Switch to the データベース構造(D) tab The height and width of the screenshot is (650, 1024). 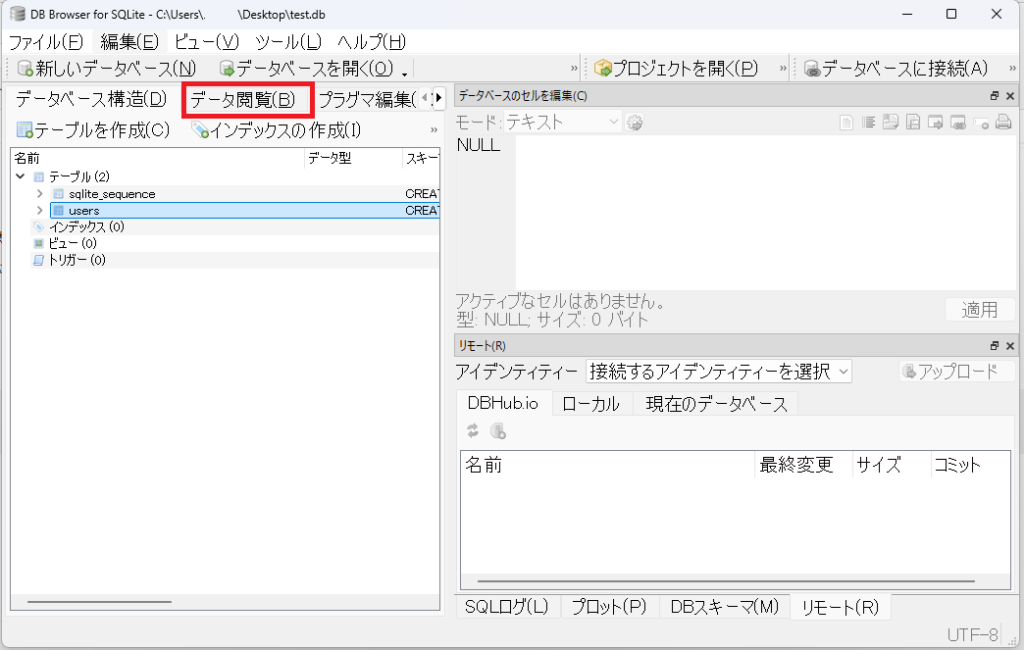tap(91, 99)
